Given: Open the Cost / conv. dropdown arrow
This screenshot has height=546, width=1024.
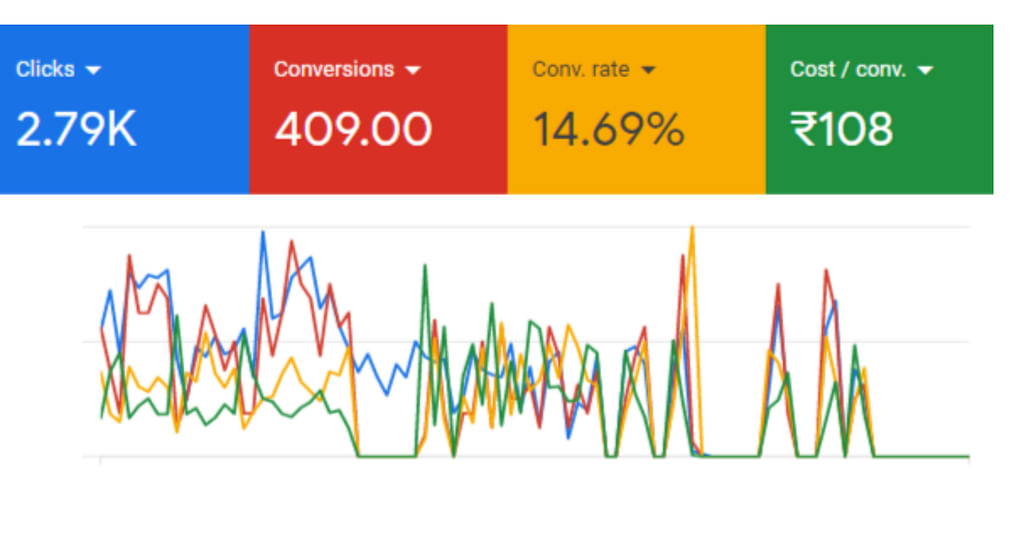Looking at the screenshot, I should [924, 70].
